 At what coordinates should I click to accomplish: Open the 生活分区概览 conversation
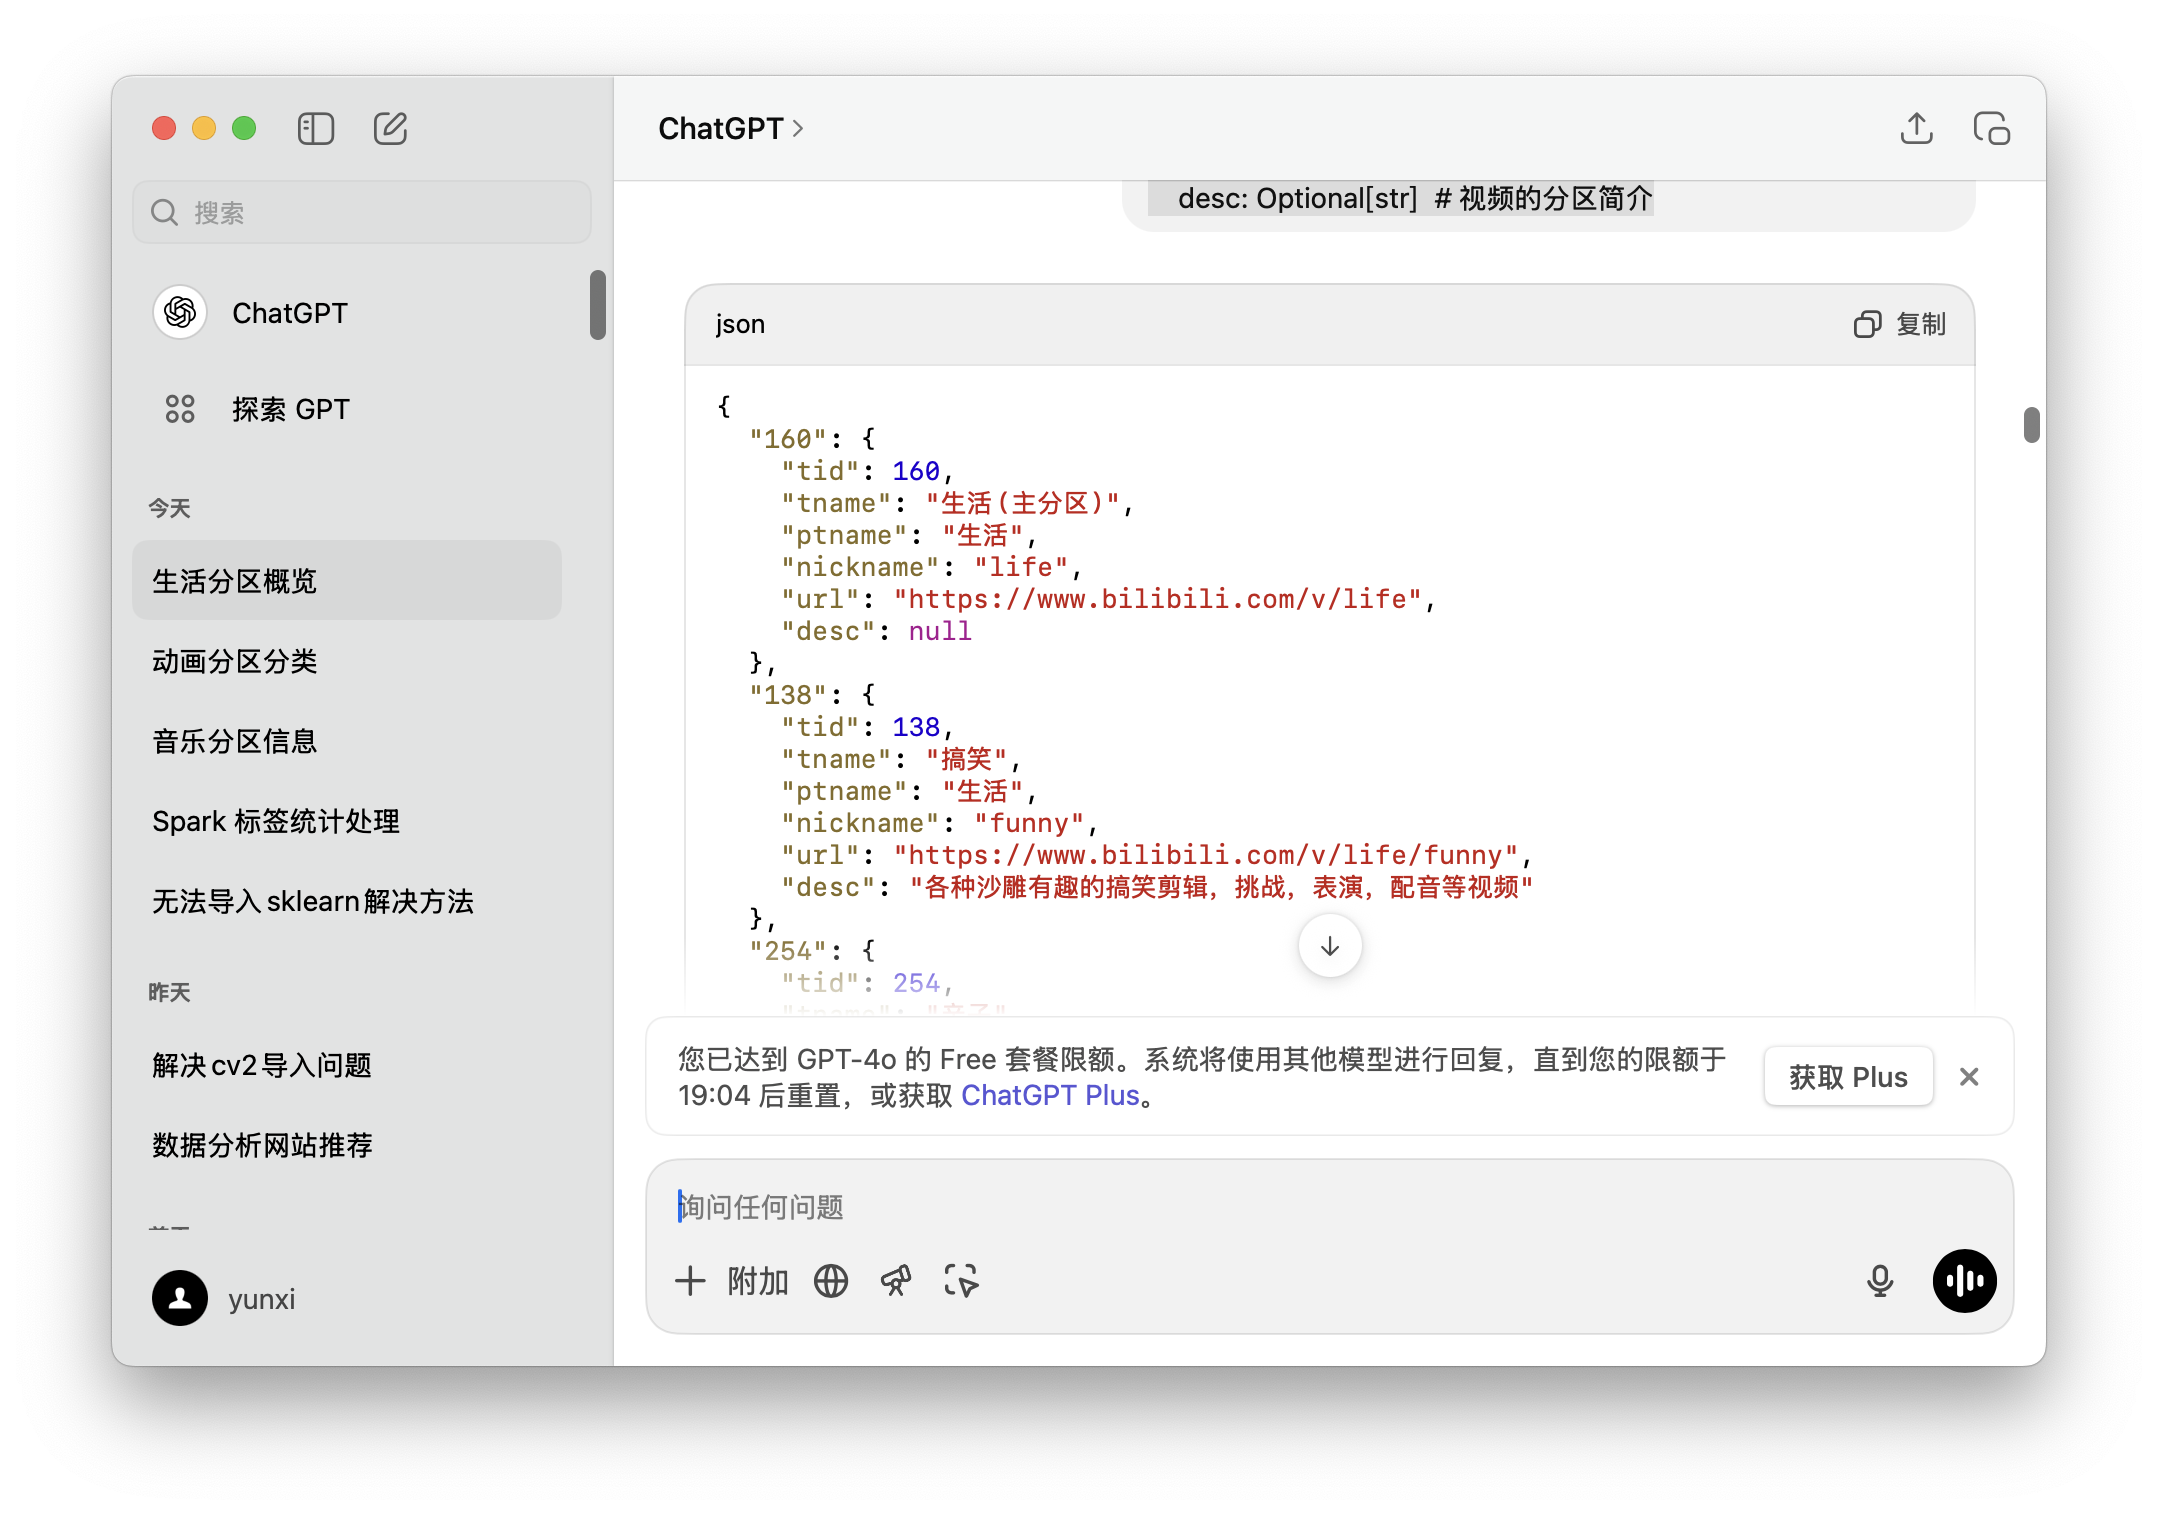pyautogui.click(x=347, y=581)
